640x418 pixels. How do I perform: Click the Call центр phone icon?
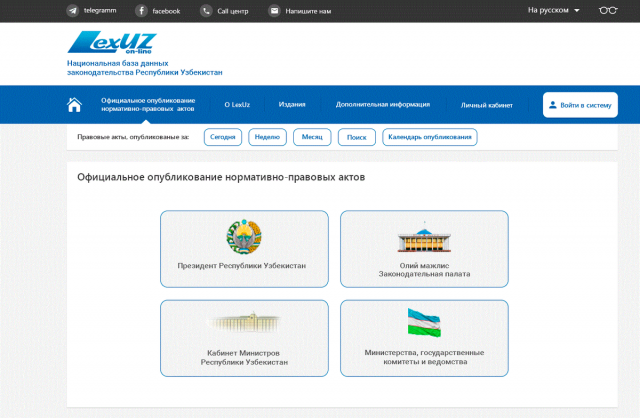click(206, 11)
